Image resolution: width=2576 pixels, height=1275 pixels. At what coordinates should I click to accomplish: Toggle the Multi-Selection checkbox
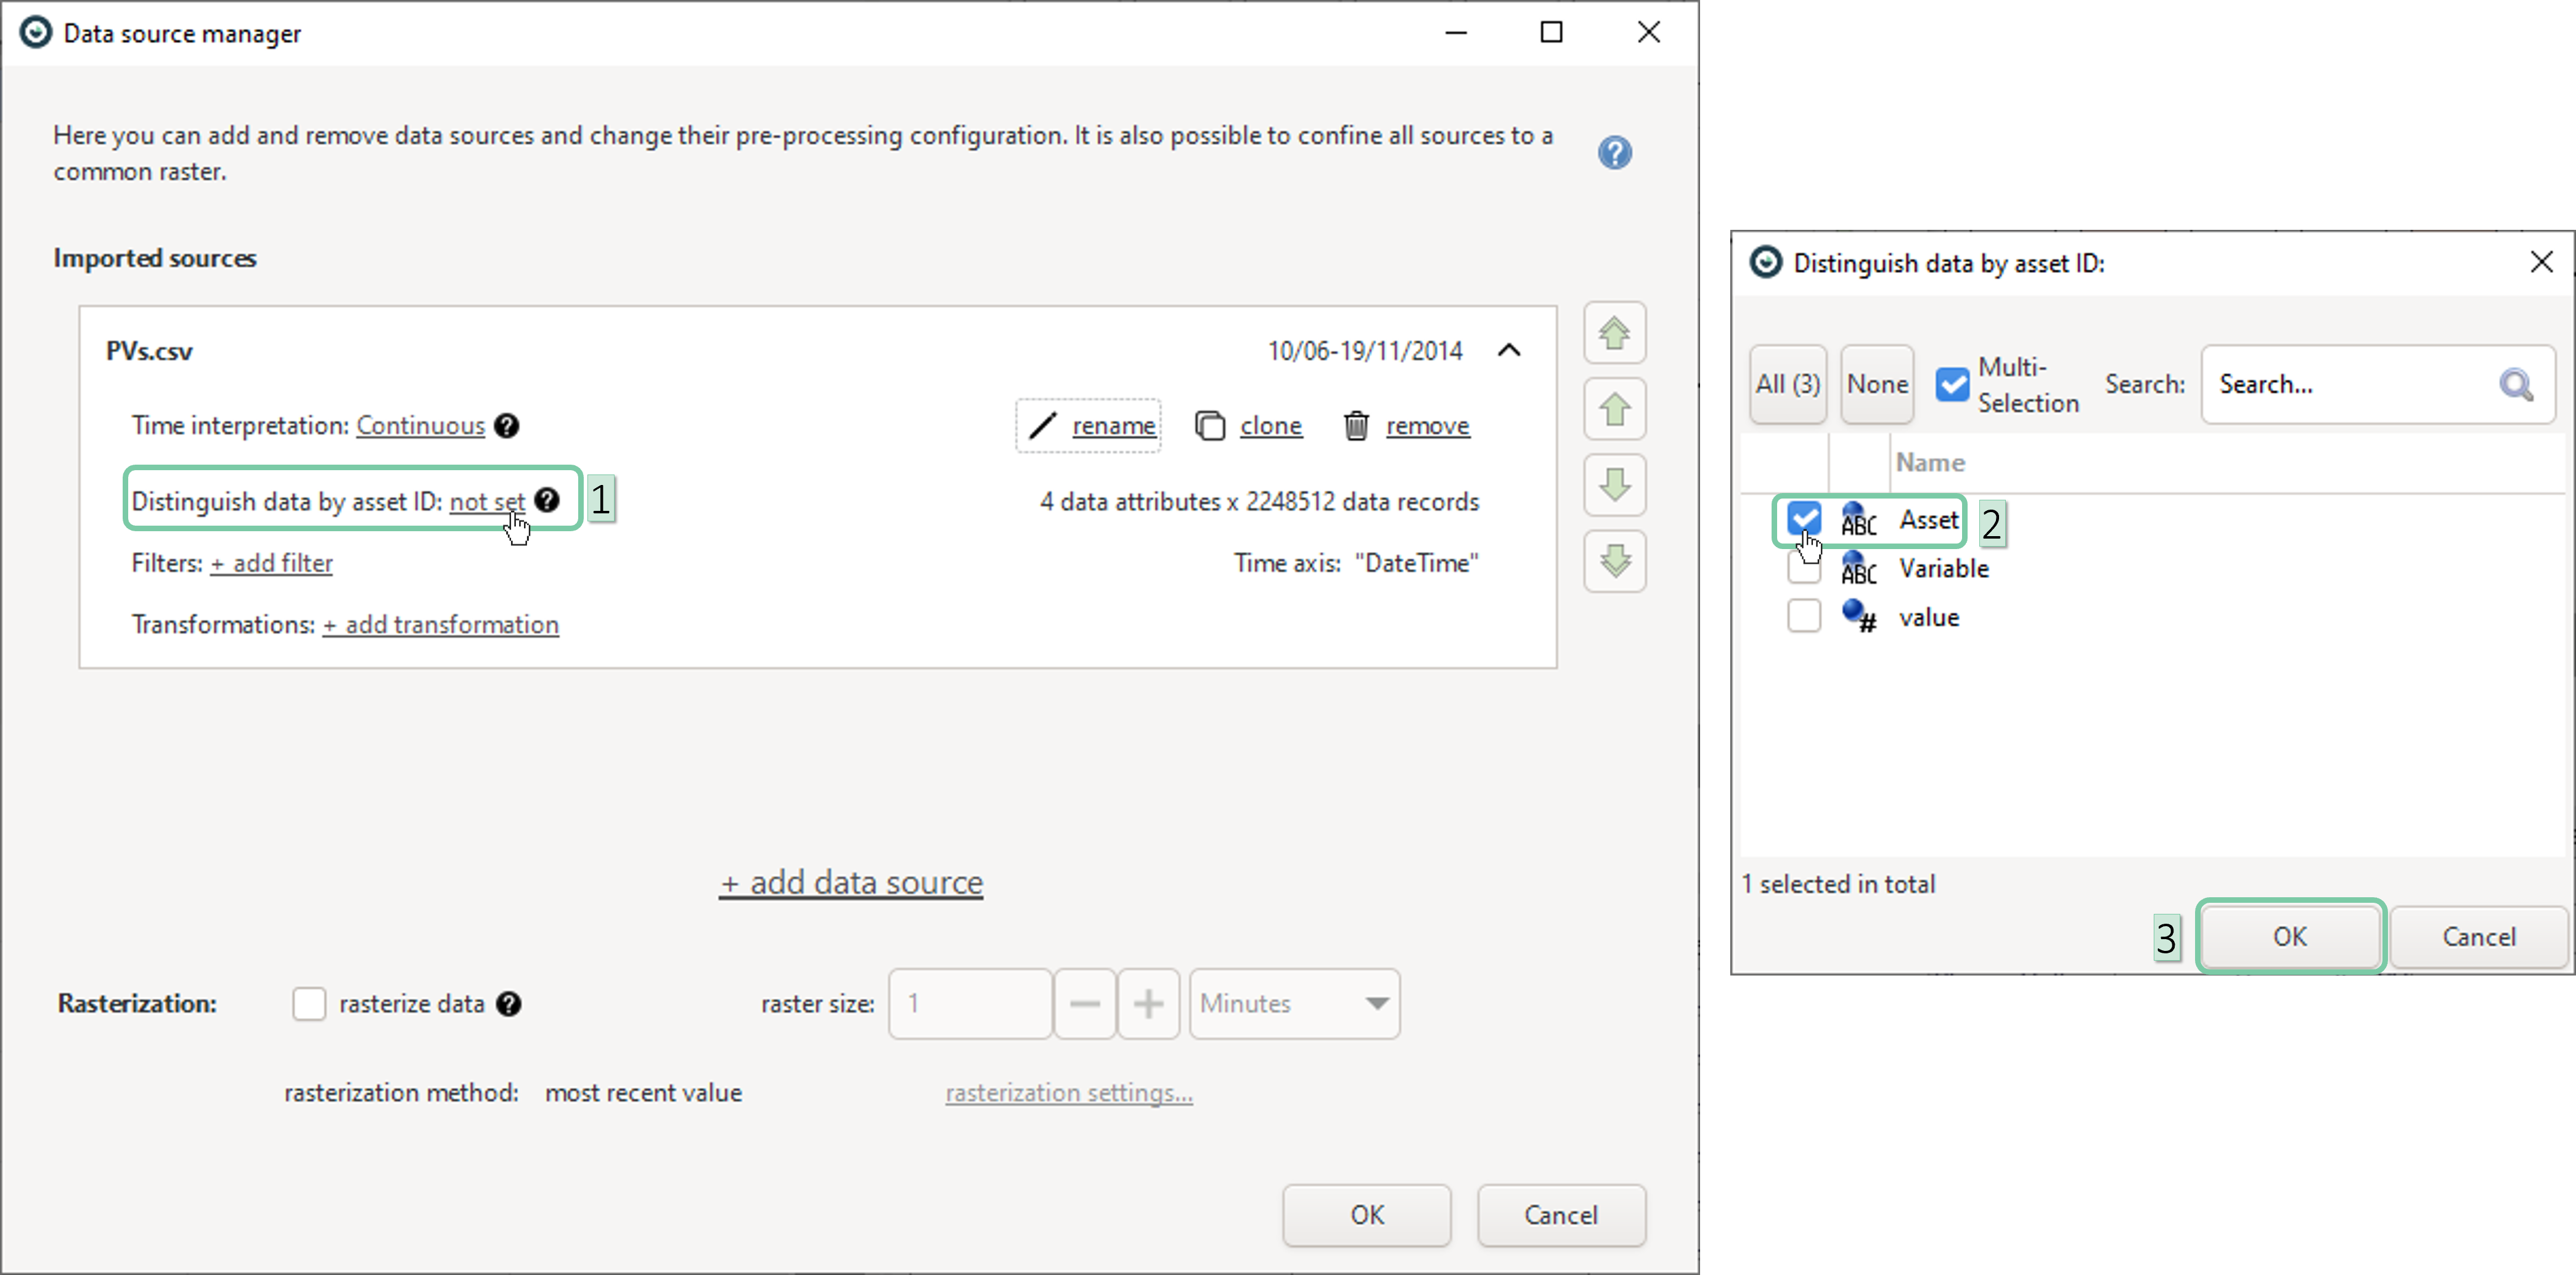[x=1952, y=385]
